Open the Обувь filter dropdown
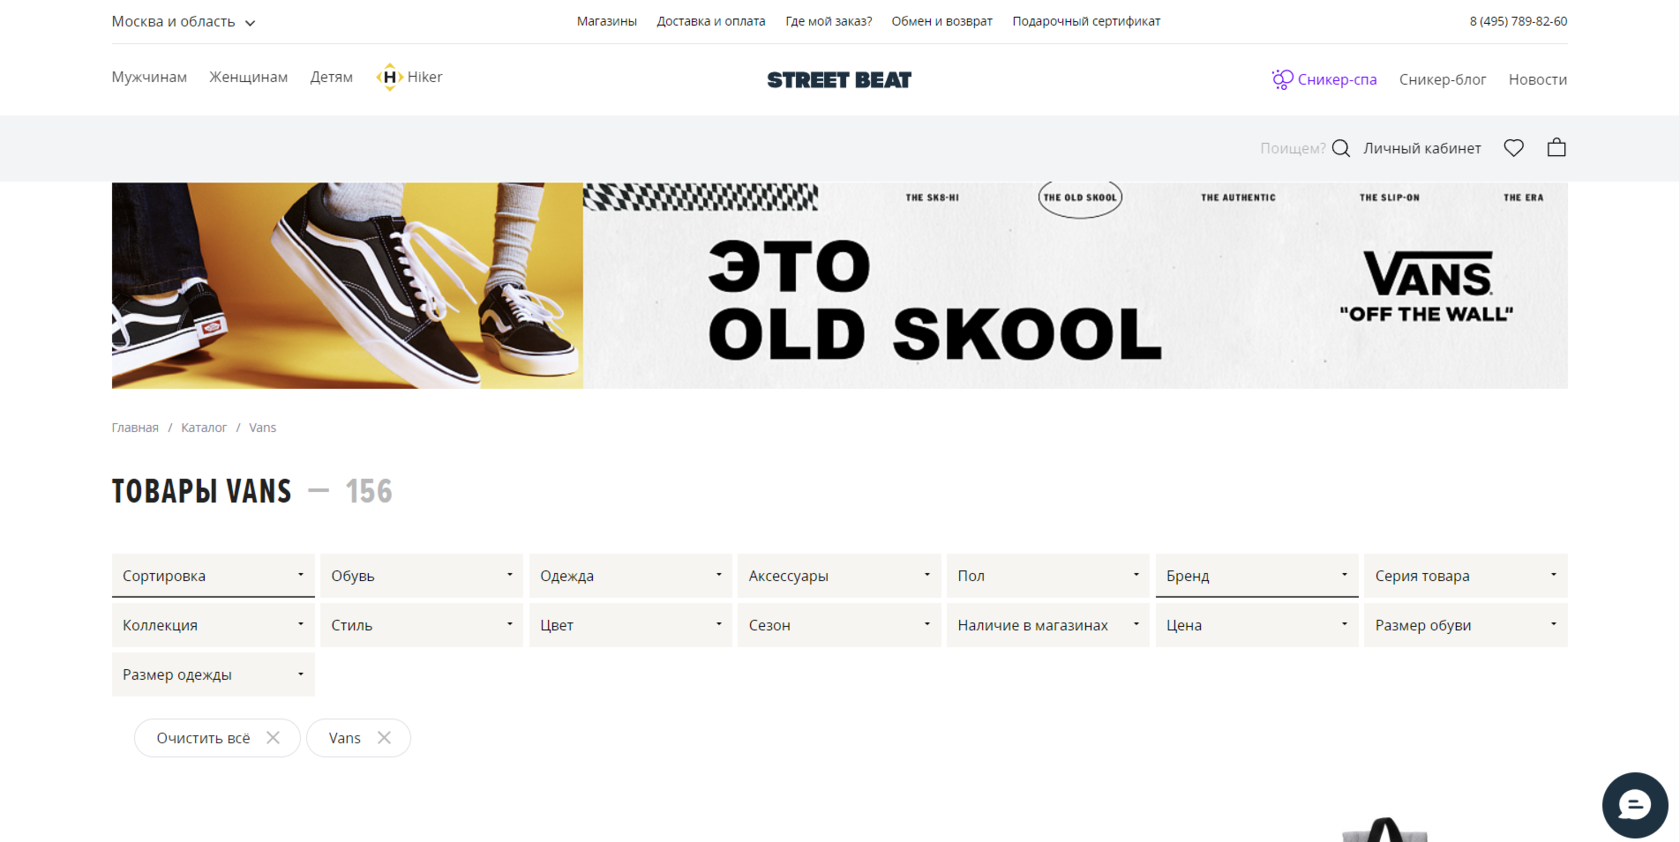The height and width of the screenshot is (842, 1680). click(x=422, y=576)
